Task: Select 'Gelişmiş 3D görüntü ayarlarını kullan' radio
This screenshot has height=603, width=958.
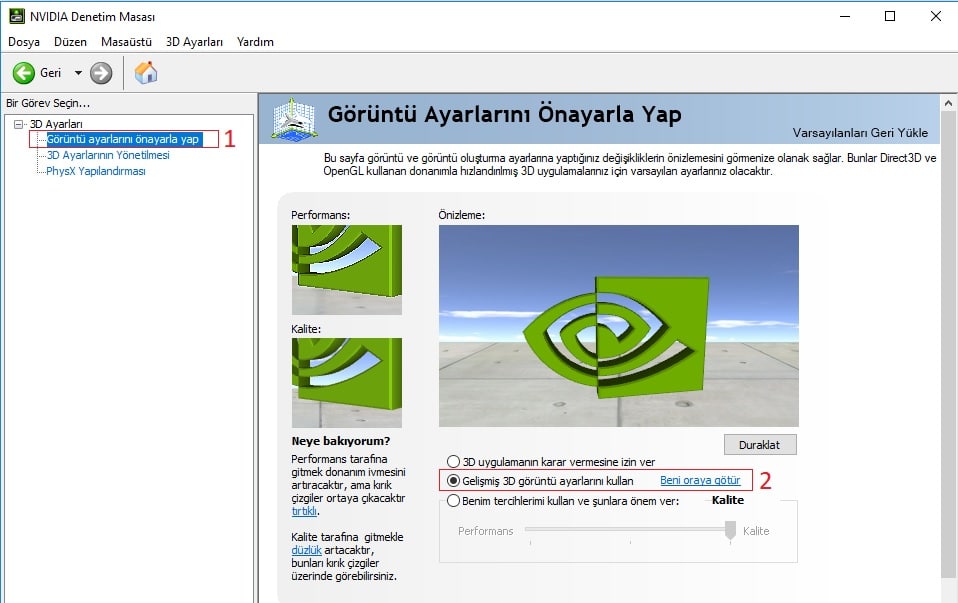Action: [x=453, y=481]
